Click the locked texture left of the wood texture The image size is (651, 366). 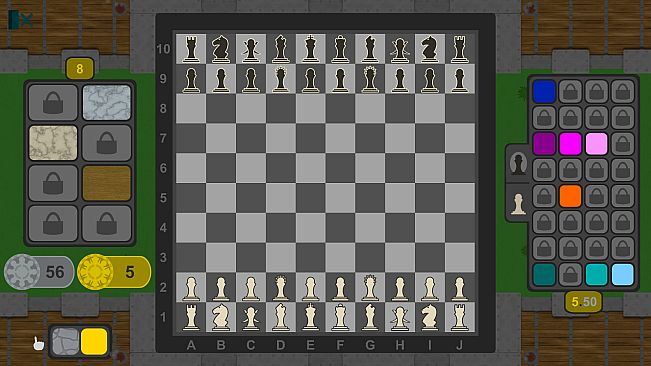point(53,183)
